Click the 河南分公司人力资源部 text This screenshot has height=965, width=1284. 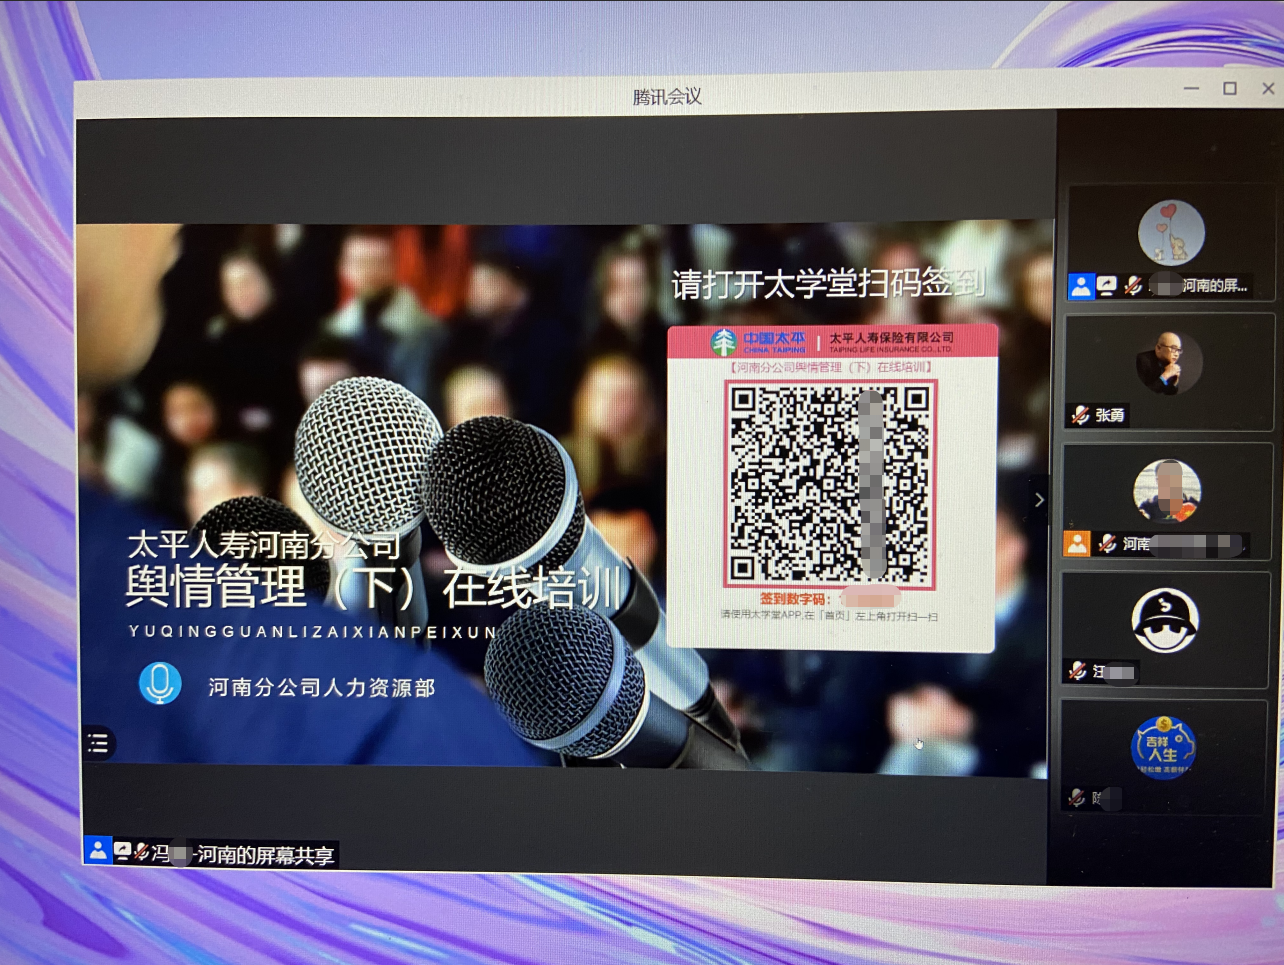coord(322,688)
